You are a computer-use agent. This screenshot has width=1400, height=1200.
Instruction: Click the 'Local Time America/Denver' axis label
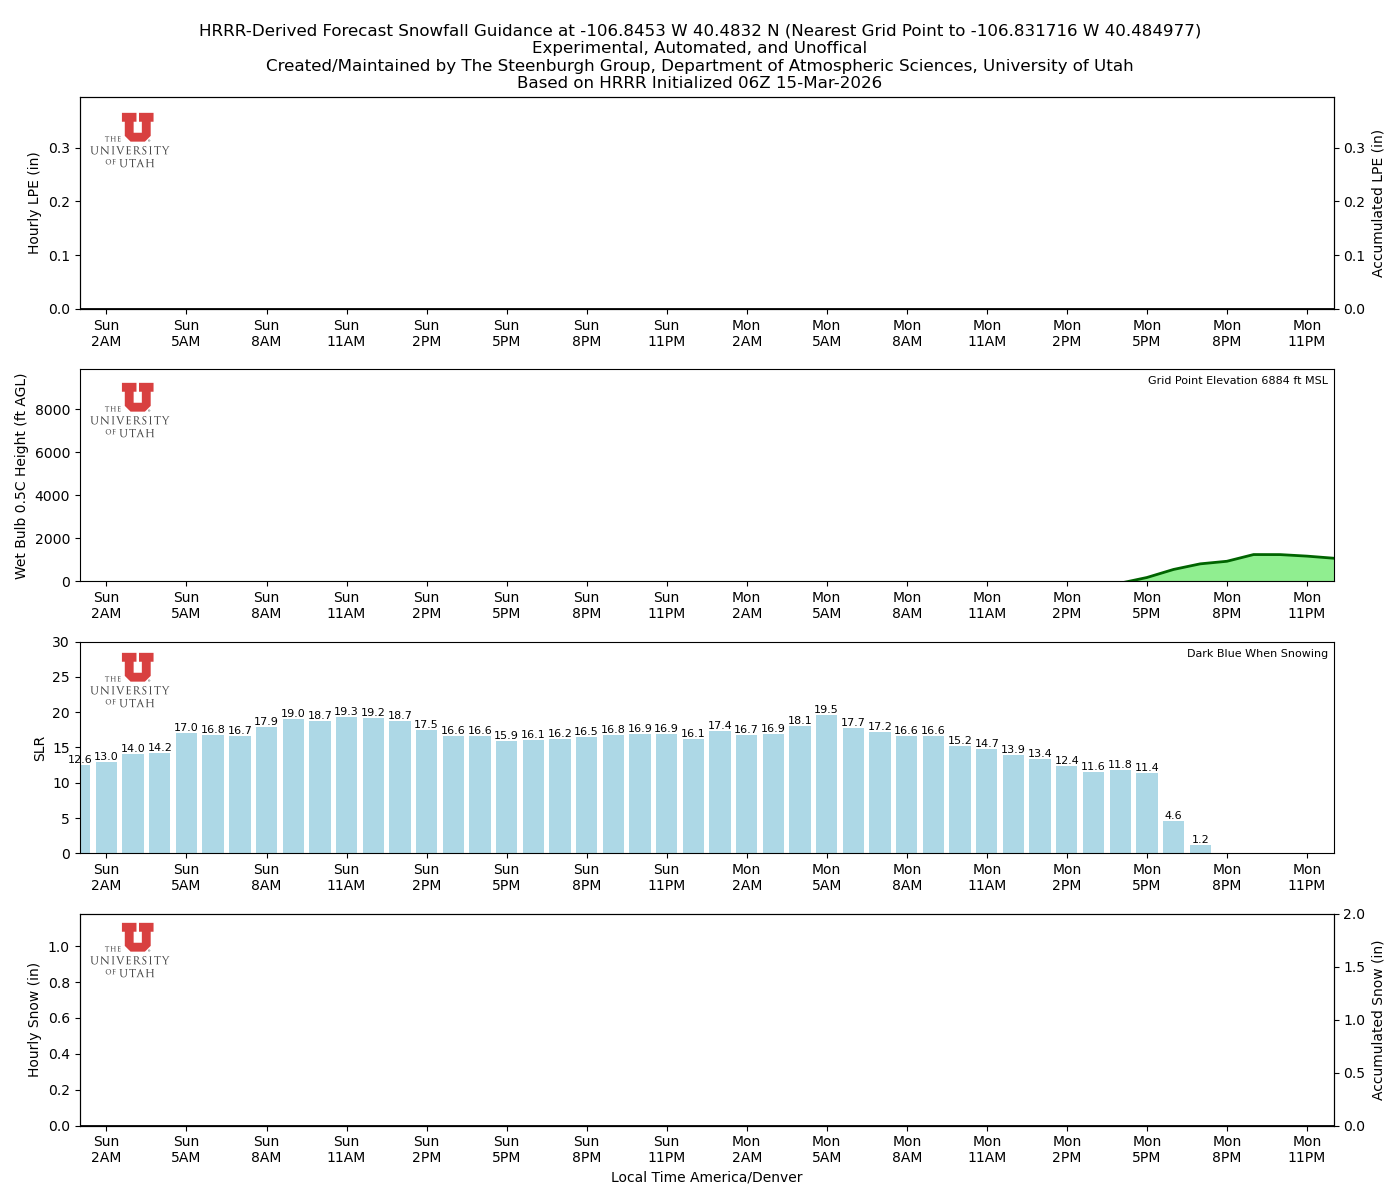[x=706, y=1178]
